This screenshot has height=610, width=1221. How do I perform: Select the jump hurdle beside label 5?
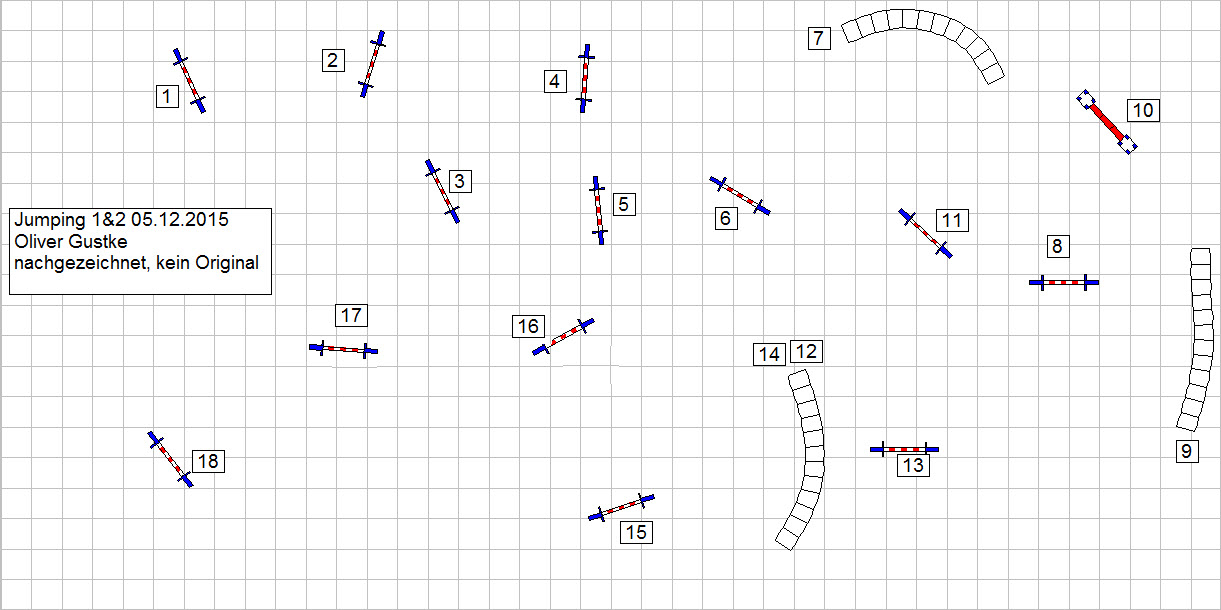[x=598, y=210]
